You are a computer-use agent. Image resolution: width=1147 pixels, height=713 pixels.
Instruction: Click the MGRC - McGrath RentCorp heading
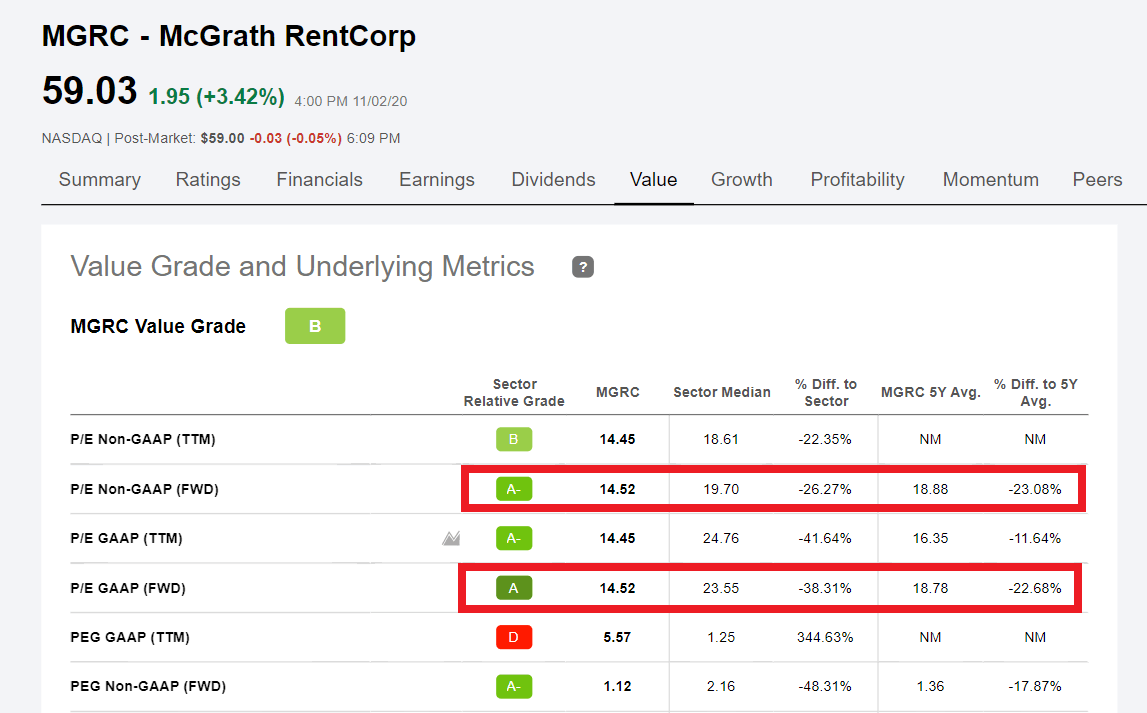pos(228,36)
